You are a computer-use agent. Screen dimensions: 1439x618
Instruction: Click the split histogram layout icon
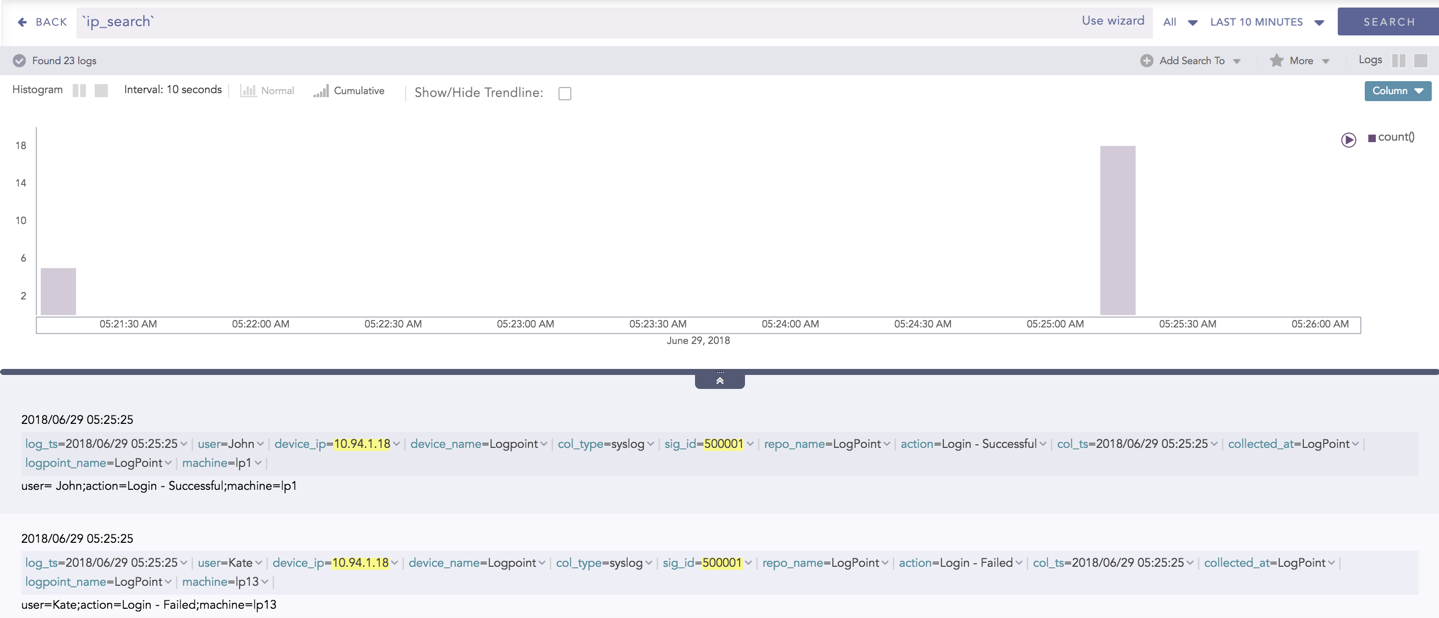(80, 90)
